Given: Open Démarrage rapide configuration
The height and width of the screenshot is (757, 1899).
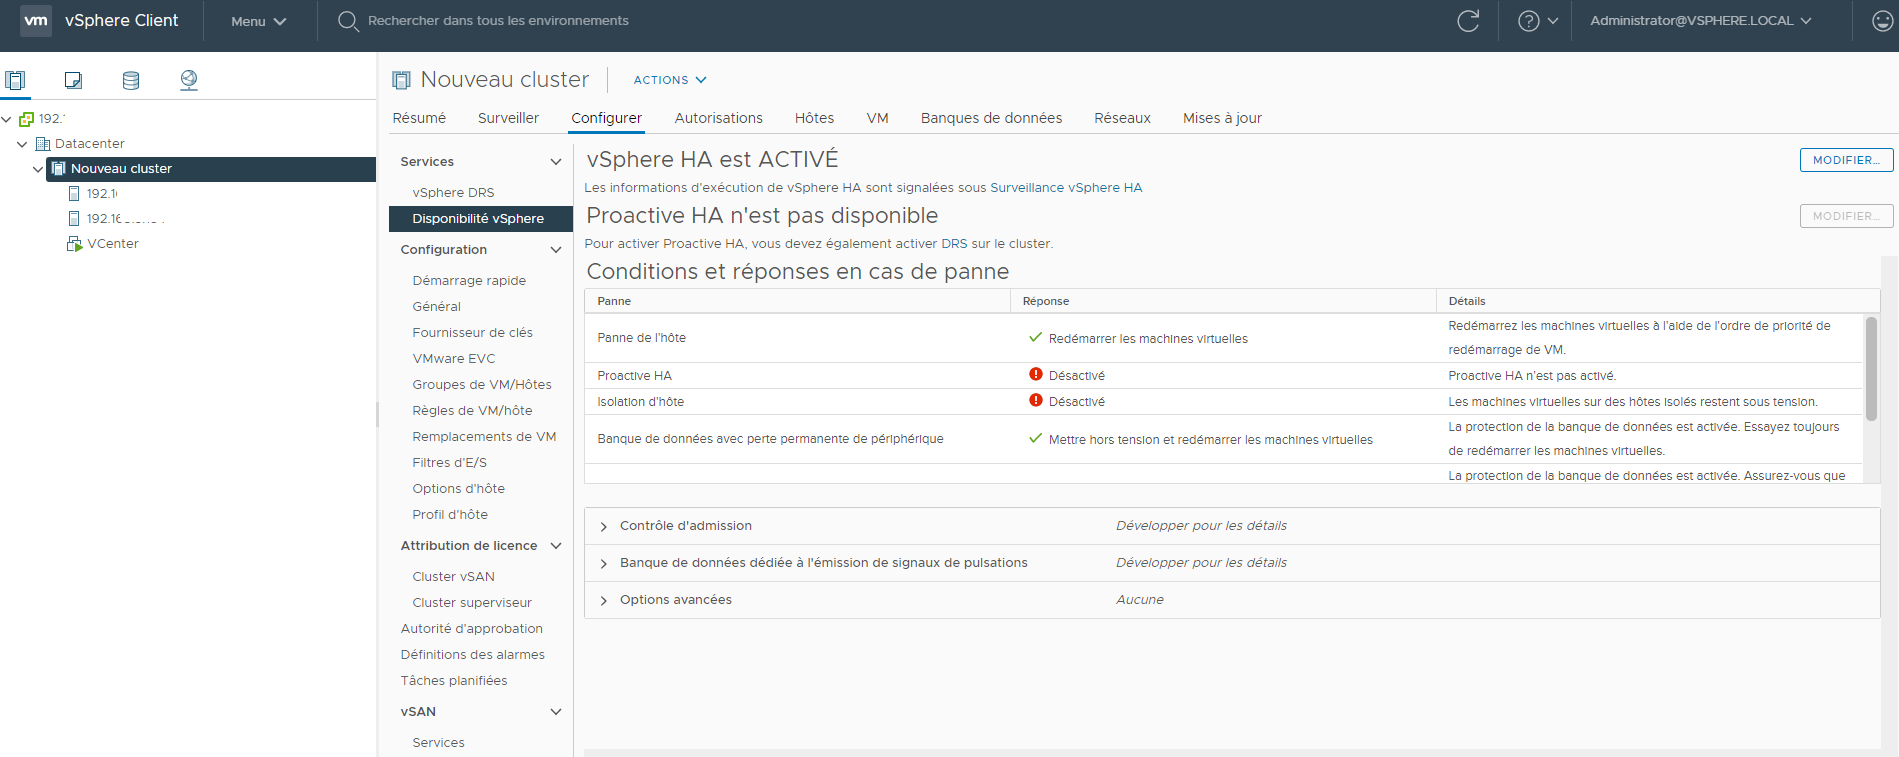Looking at the screenshot, I should coord(469,281).
